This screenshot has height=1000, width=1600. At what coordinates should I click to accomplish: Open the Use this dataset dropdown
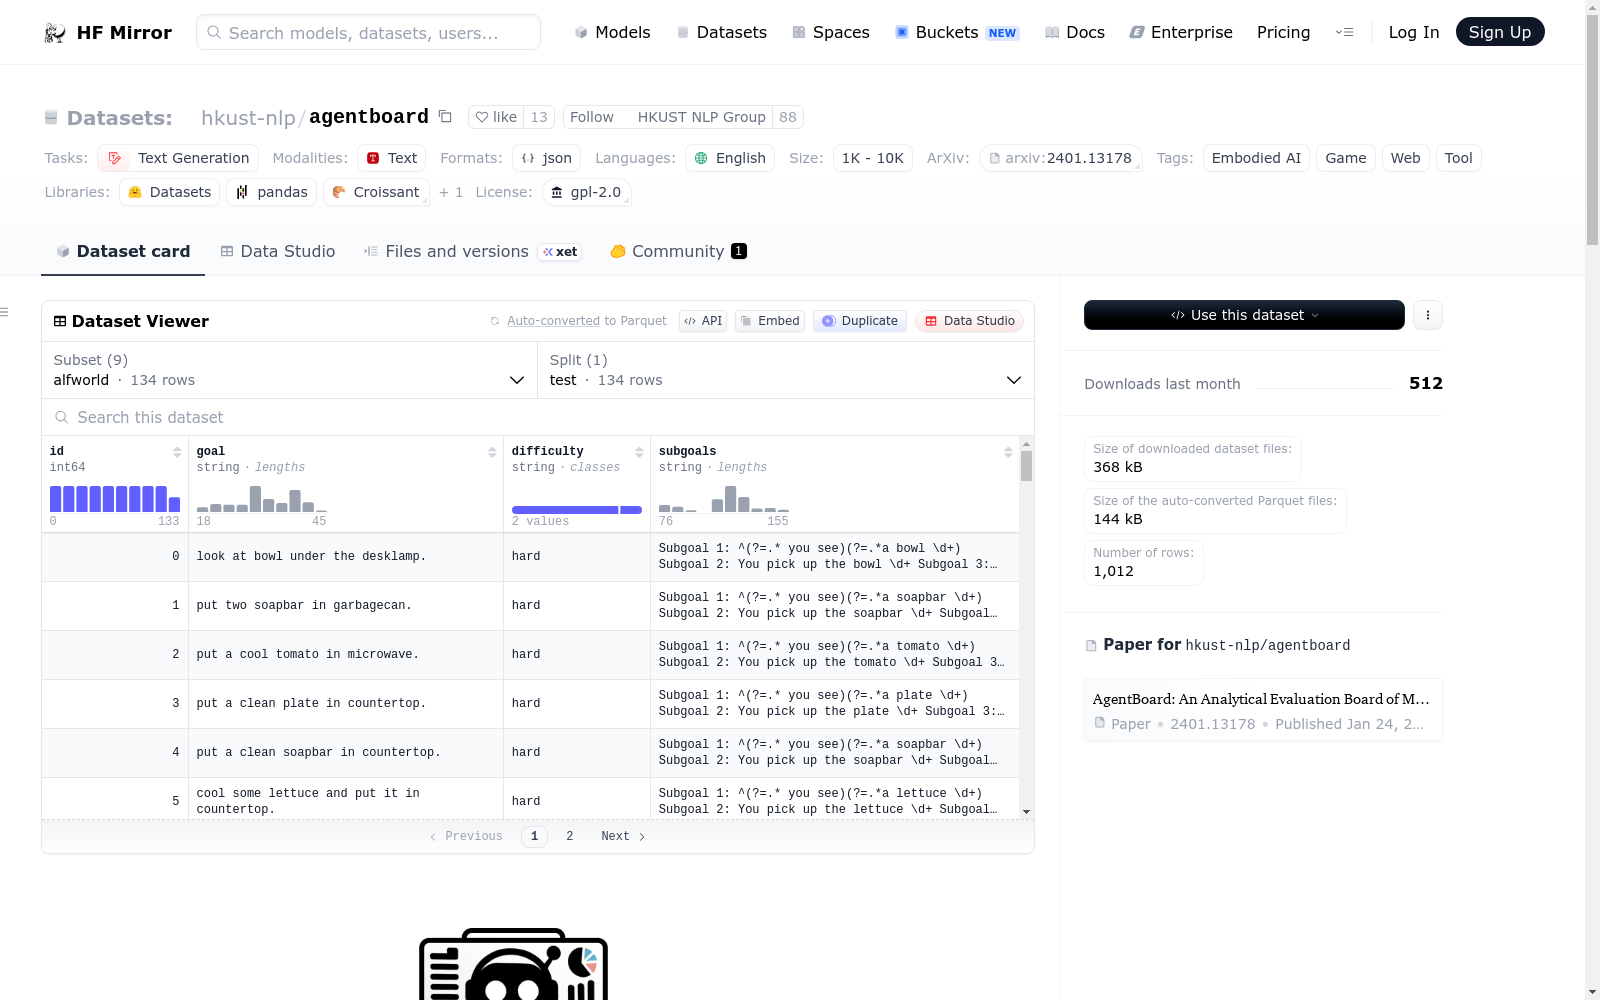1244,315
